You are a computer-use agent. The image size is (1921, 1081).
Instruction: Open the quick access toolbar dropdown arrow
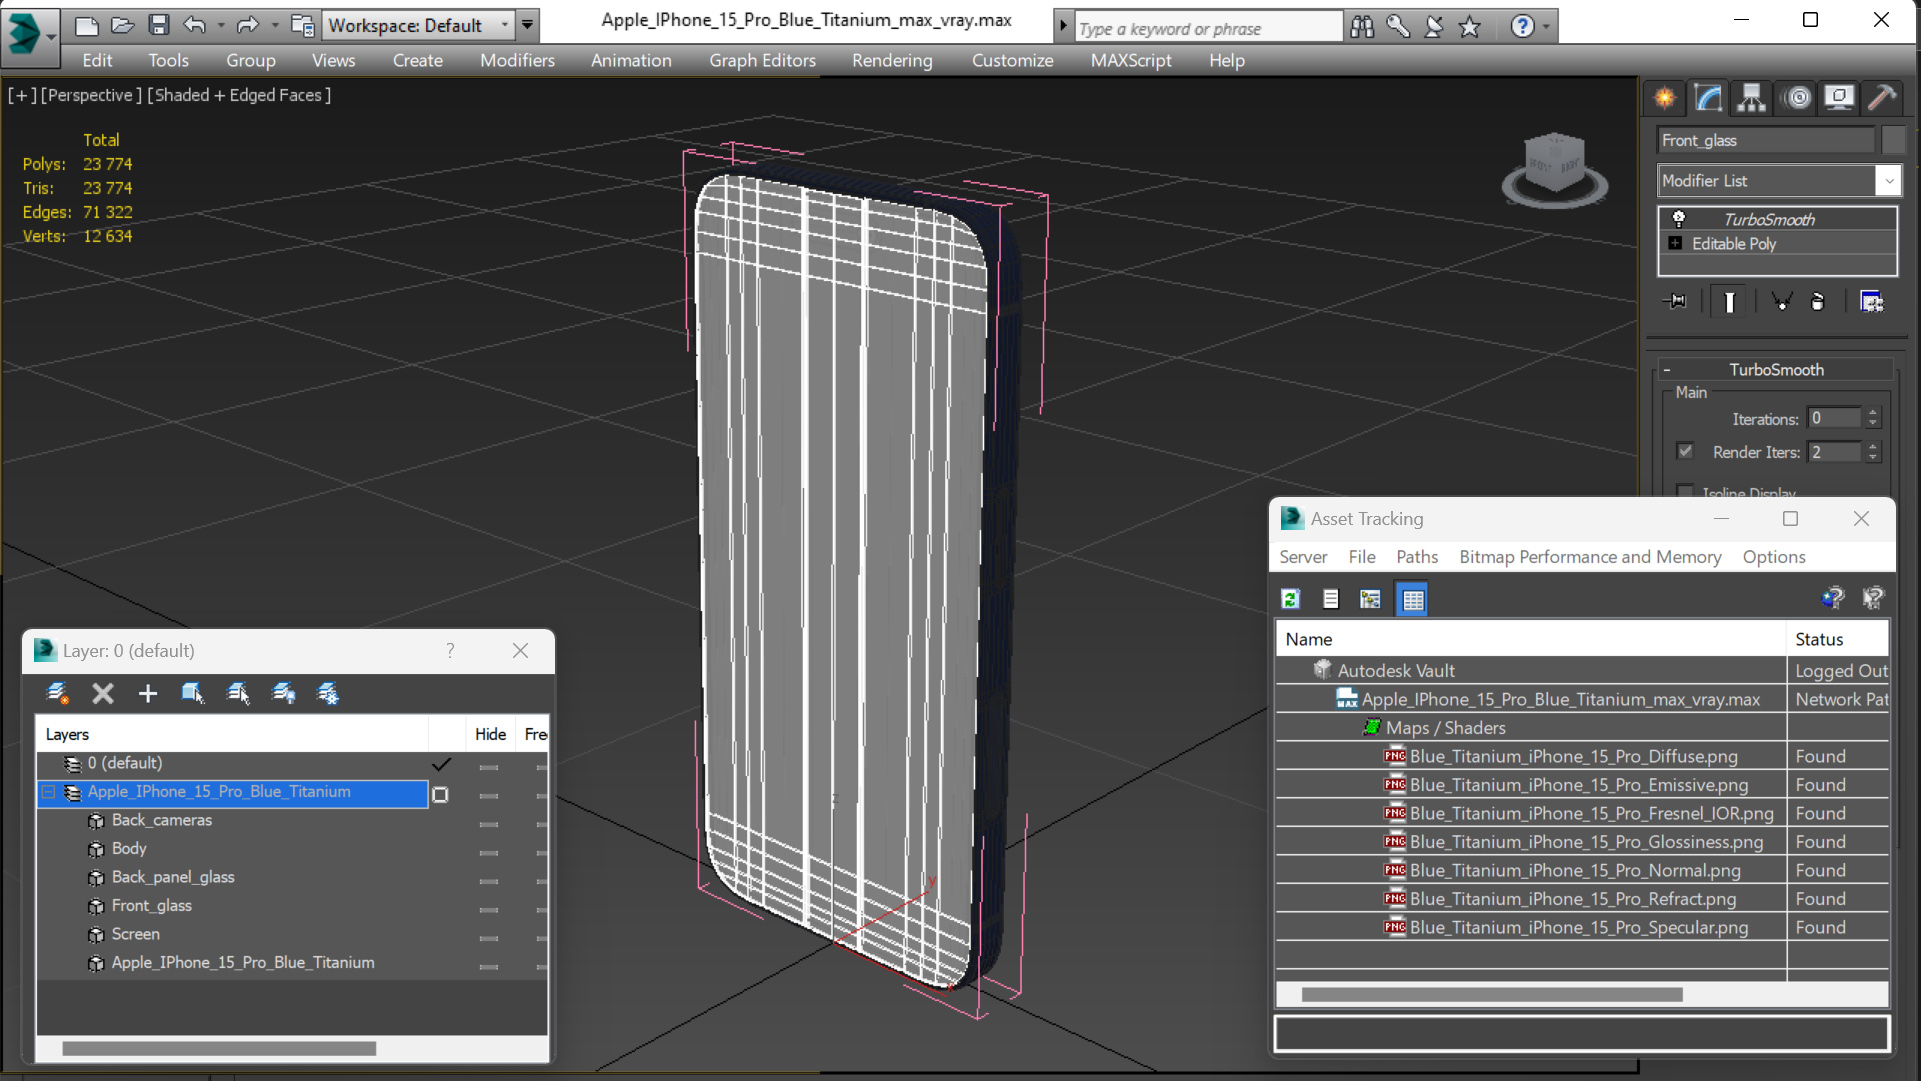coord(528,25)
